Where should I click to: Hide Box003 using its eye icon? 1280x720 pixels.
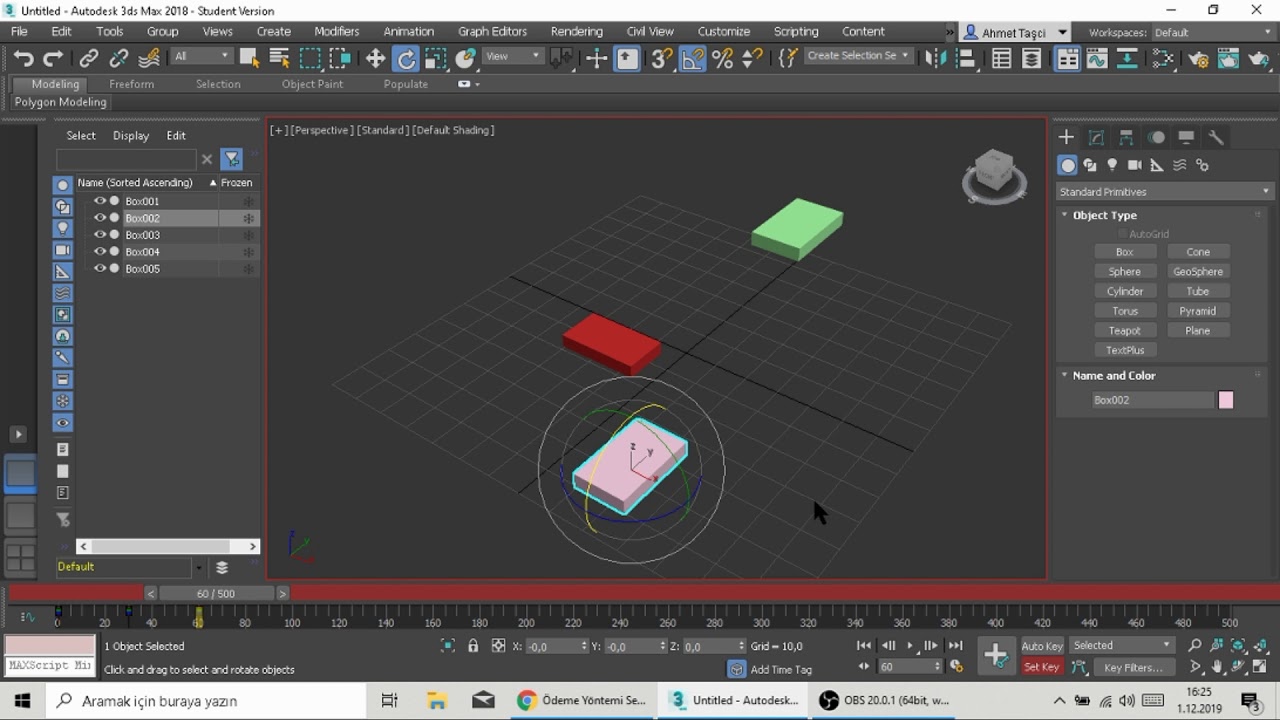pos(100,235)
